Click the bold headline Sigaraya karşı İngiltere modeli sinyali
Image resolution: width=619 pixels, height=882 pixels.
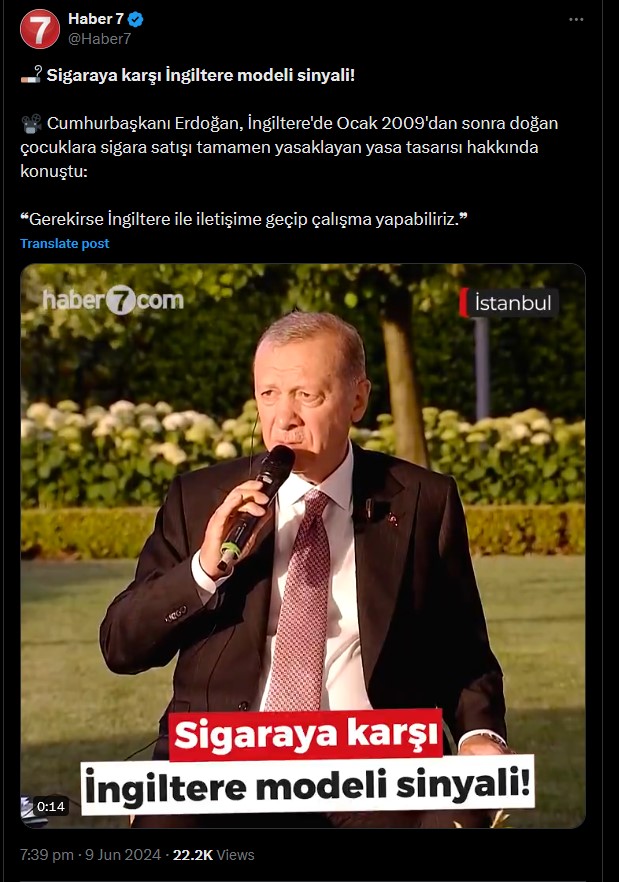[201, 75]
